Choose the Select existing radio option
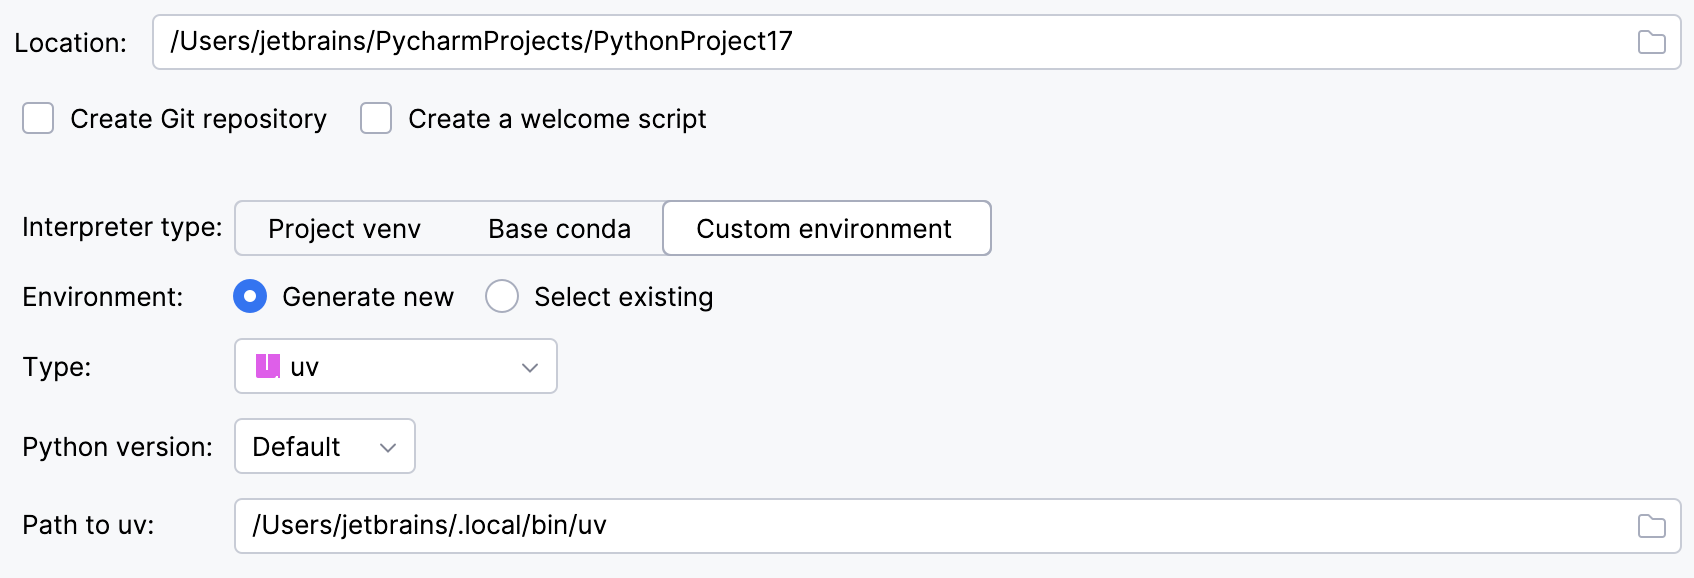Viewport: 1694px width, 578px height. click(502, 296)
